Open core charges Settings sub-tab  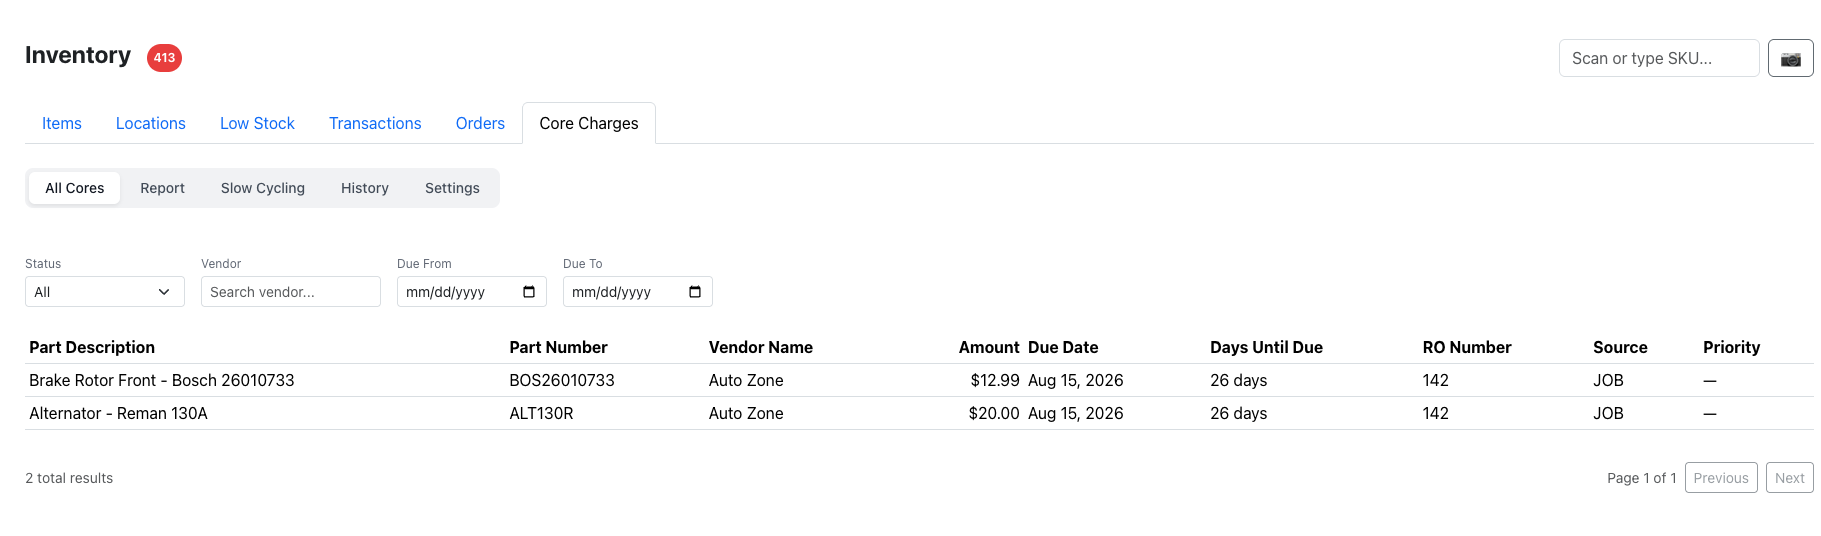click(452, 188)
